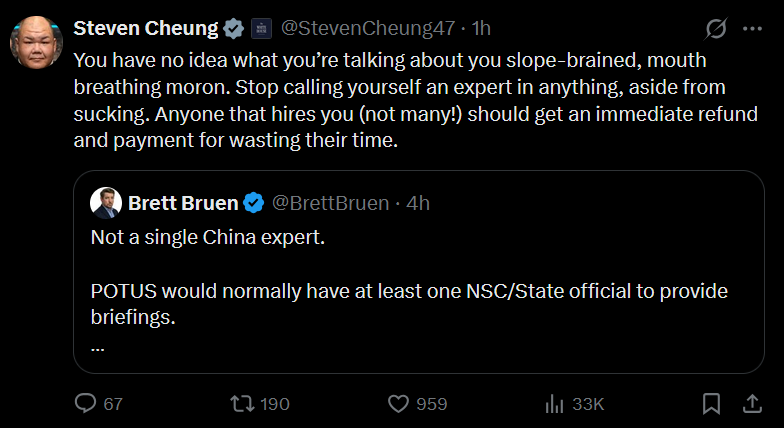Image resolution: width=784 pixels, height=428 pixels.
Task: Click the White House affiliation badge
Action: click(x=261, y=28)
